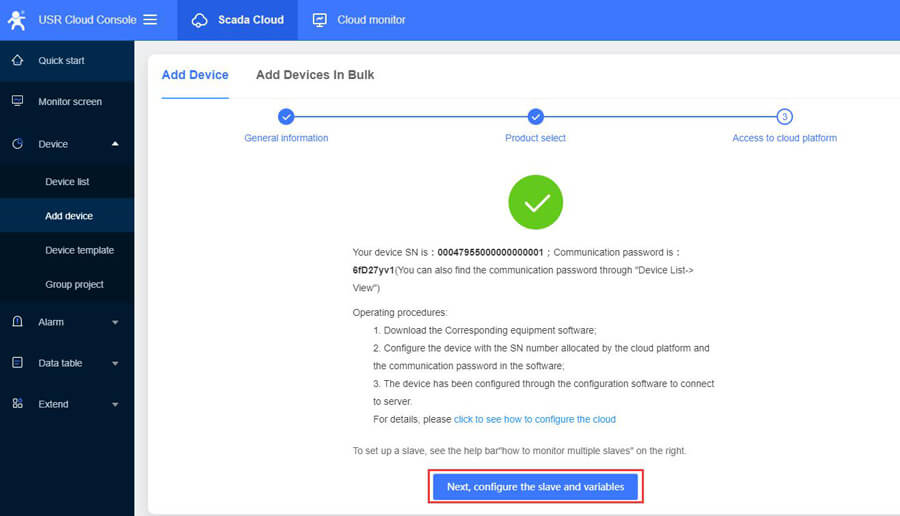Expand the Data table menu arrow
This screenshot has height=516, width=900.
[115, 363]
